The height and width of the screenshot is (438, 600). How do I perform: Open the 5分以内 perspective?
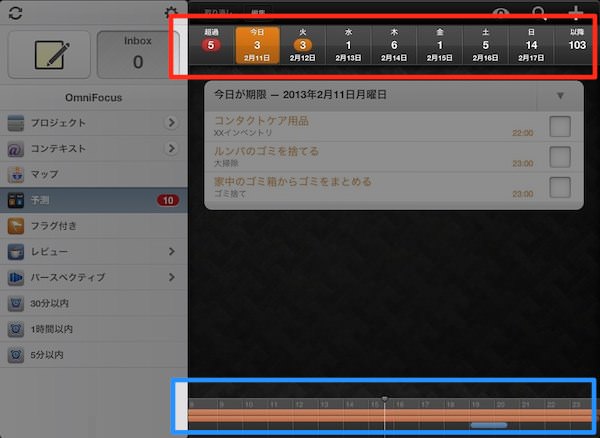94,355
